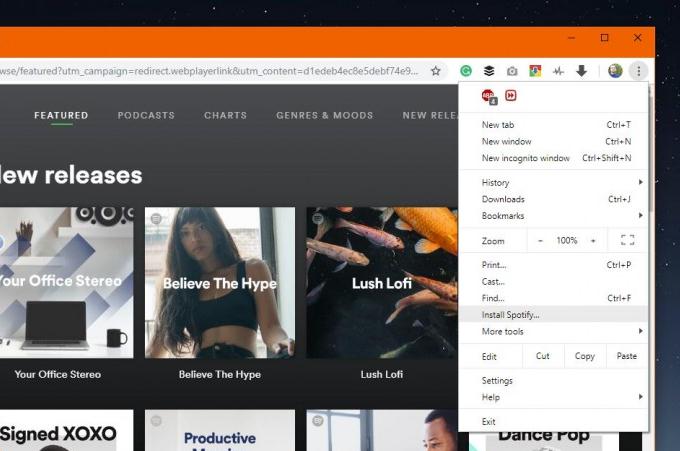Click the red adblock extension in menu
This screenshot has height=451, width=680.
pyautogui.click(x=489, y=97)
